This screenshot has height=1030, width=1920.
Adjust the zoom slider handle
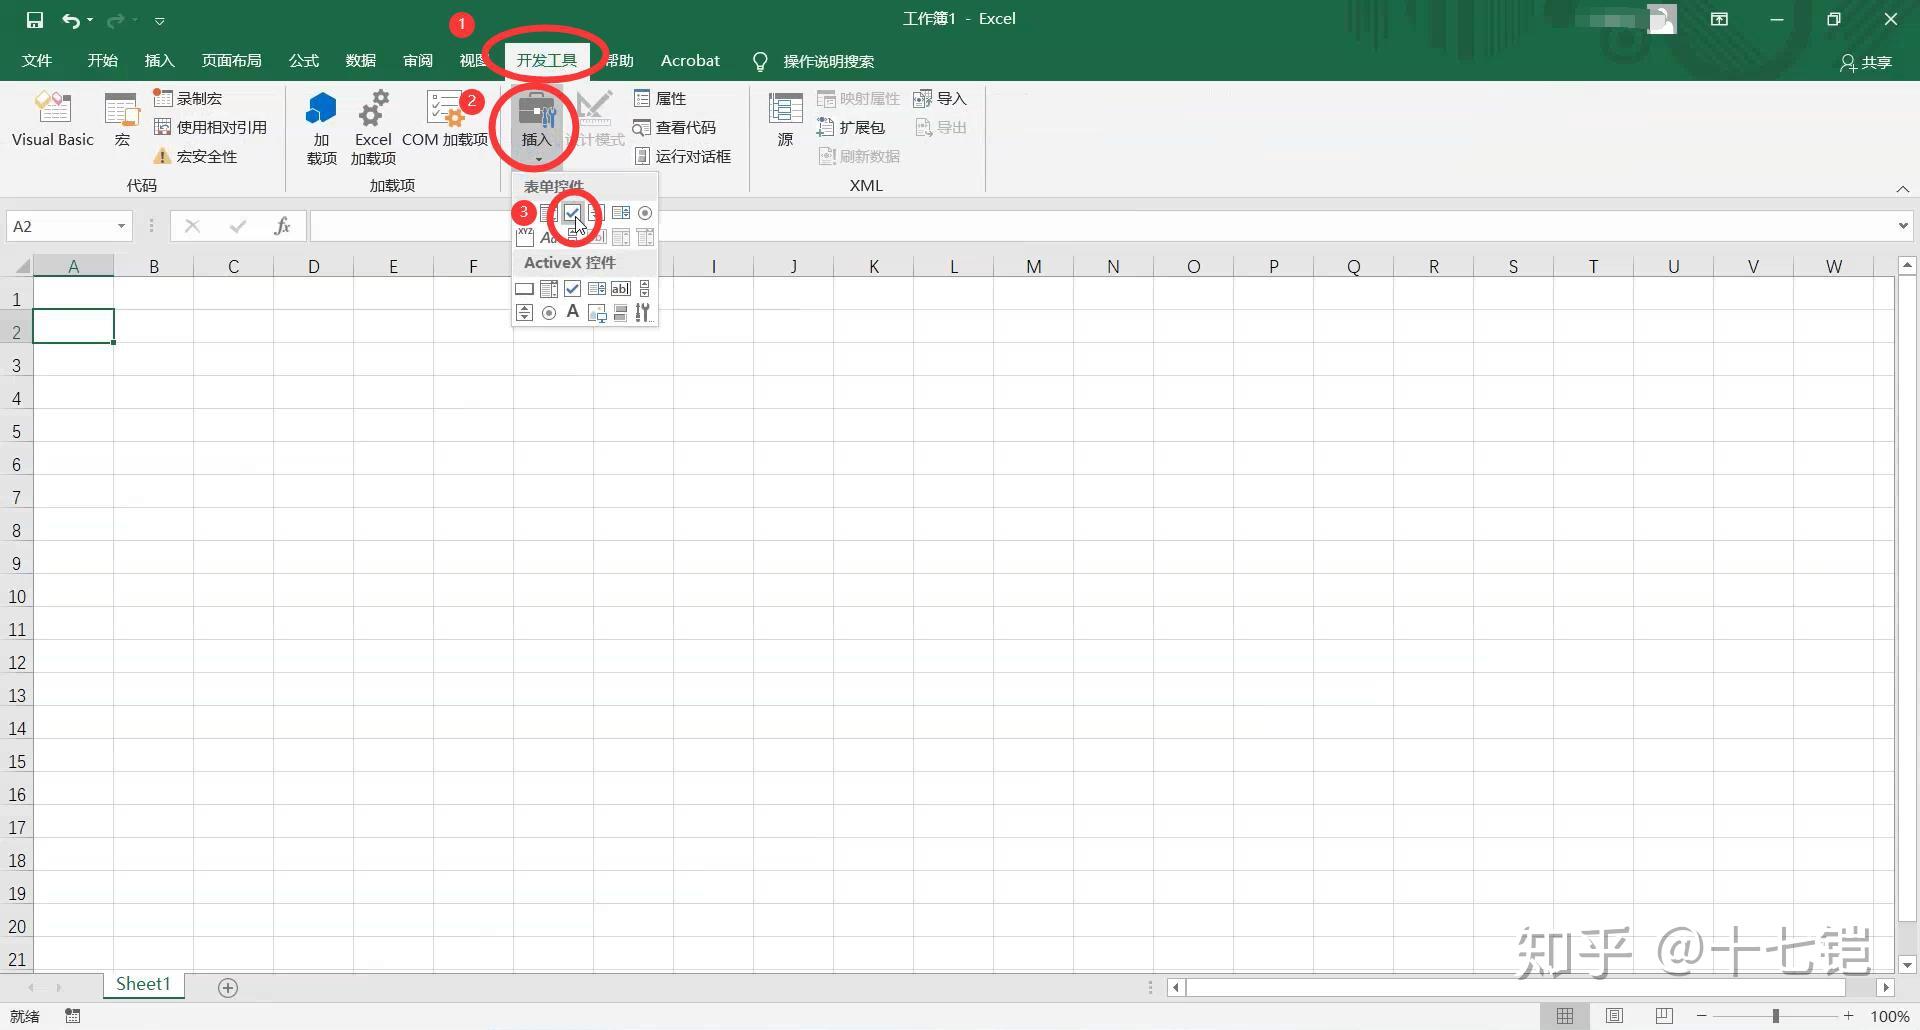coord(1776,1016)
